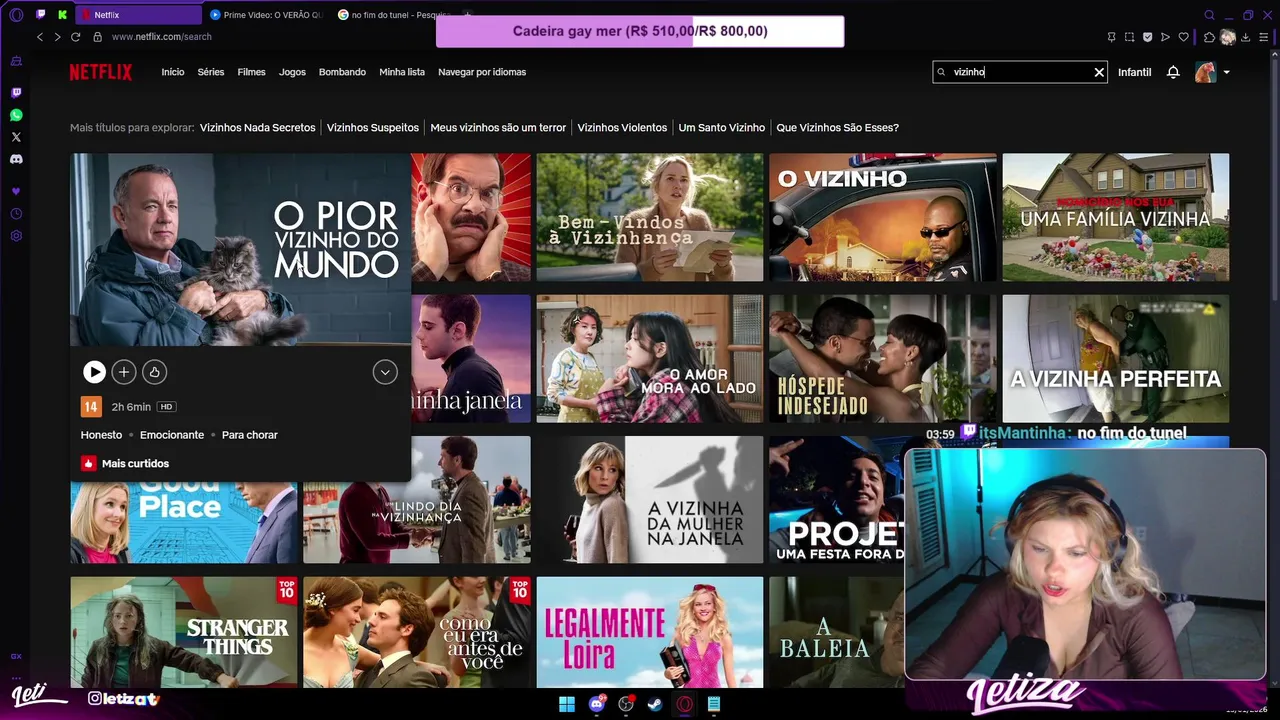Open browser downloads icon

click(1246, 37)
